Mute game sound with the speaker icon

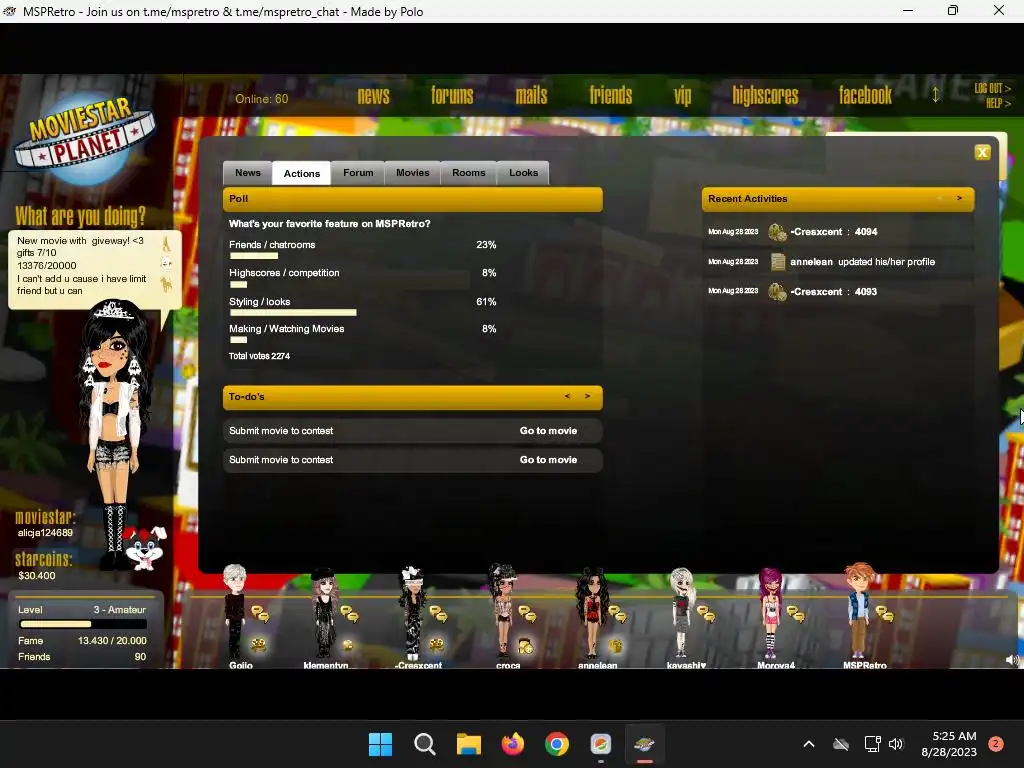coord(1012,660)
